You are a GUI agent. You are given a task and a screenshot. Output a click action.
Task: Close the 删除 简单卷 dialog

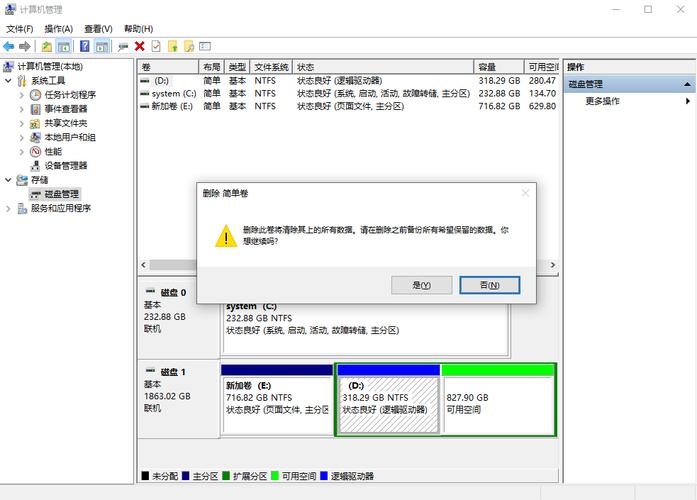525,193
